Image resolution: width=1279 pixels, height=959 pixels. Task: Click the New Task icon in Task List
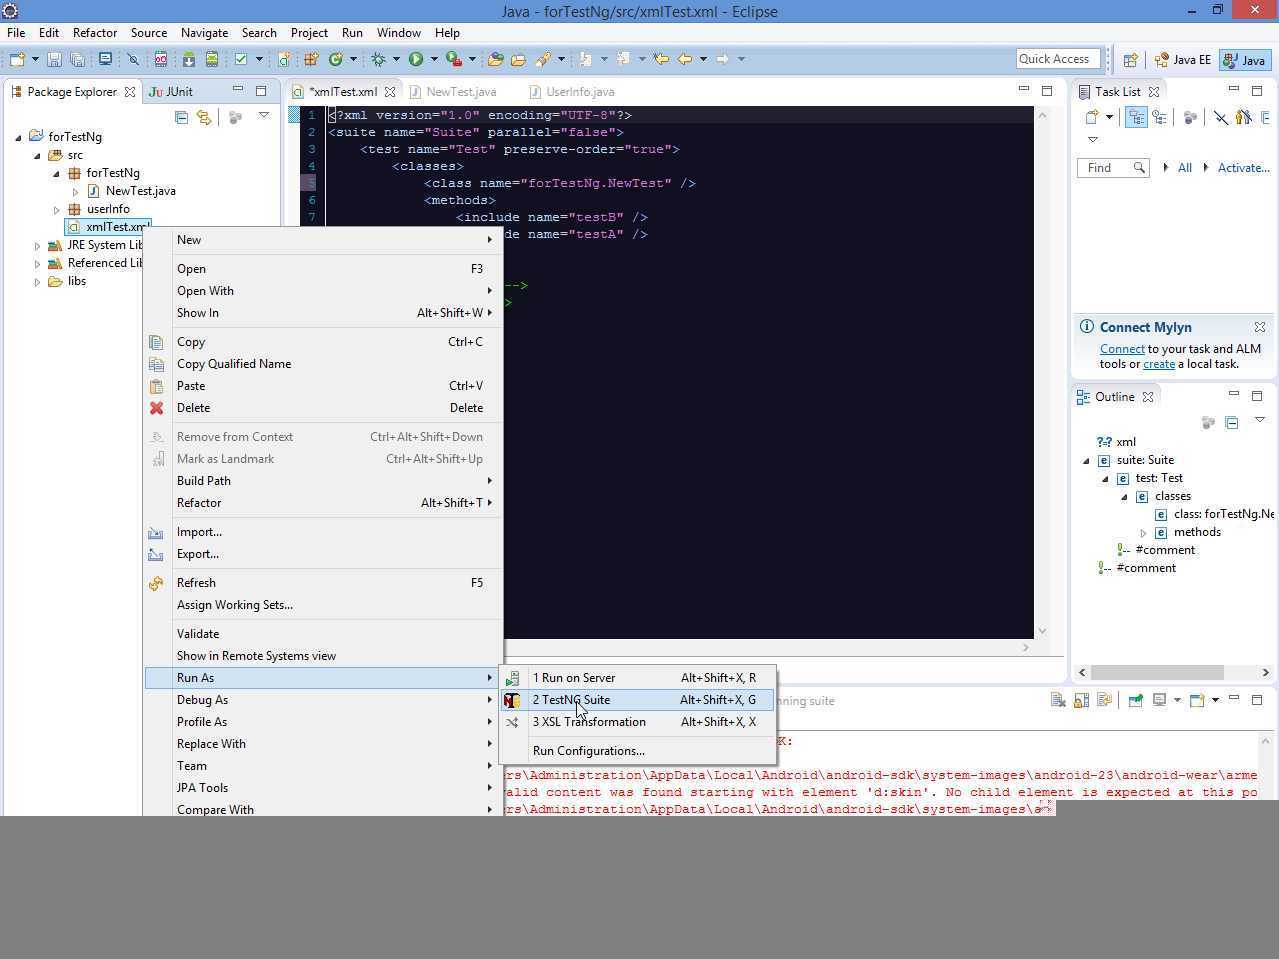(1092, 117)
